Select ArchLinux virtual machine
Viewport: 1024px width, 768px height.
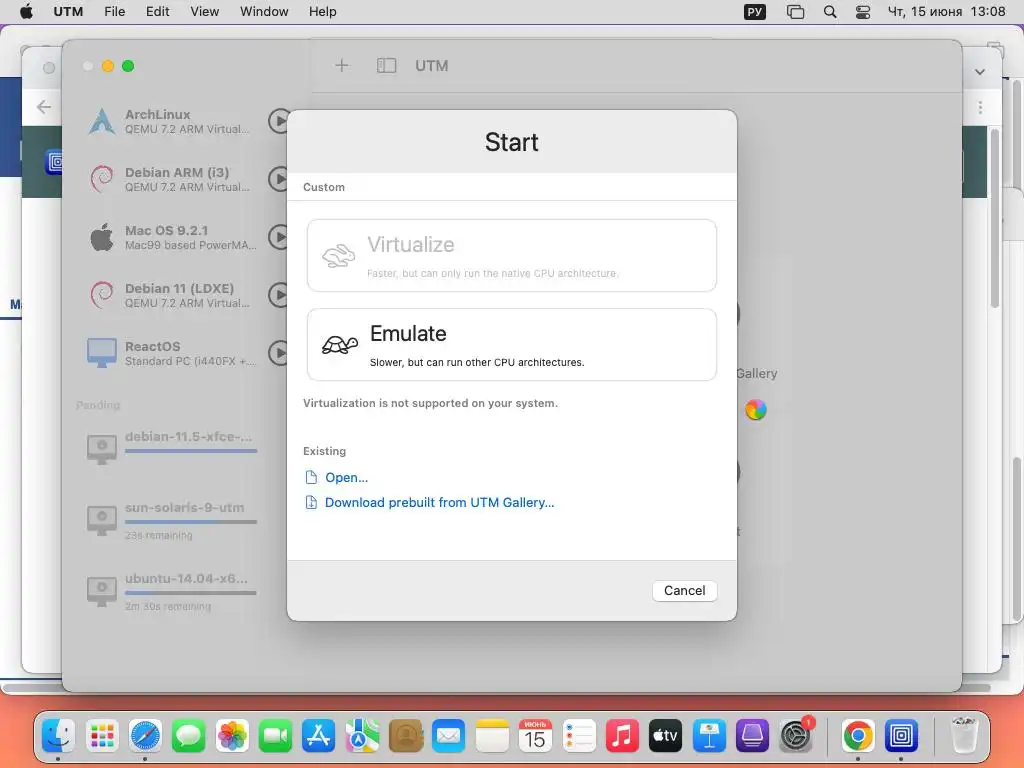[171, 121]
